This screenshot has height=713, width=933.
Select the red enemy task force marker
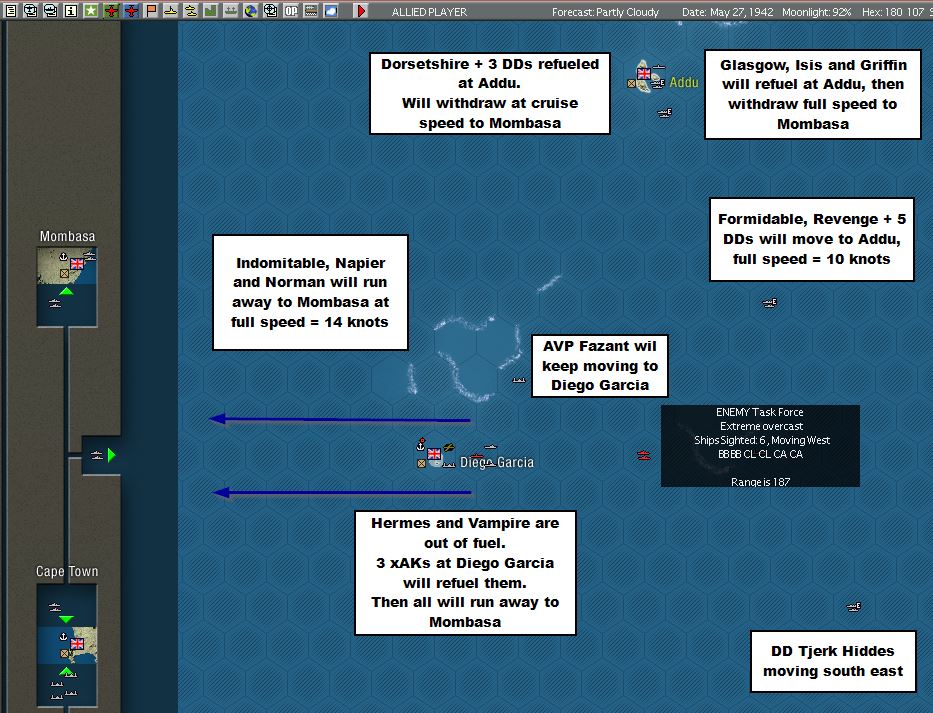pyautogui.click(x=643, y=455)
